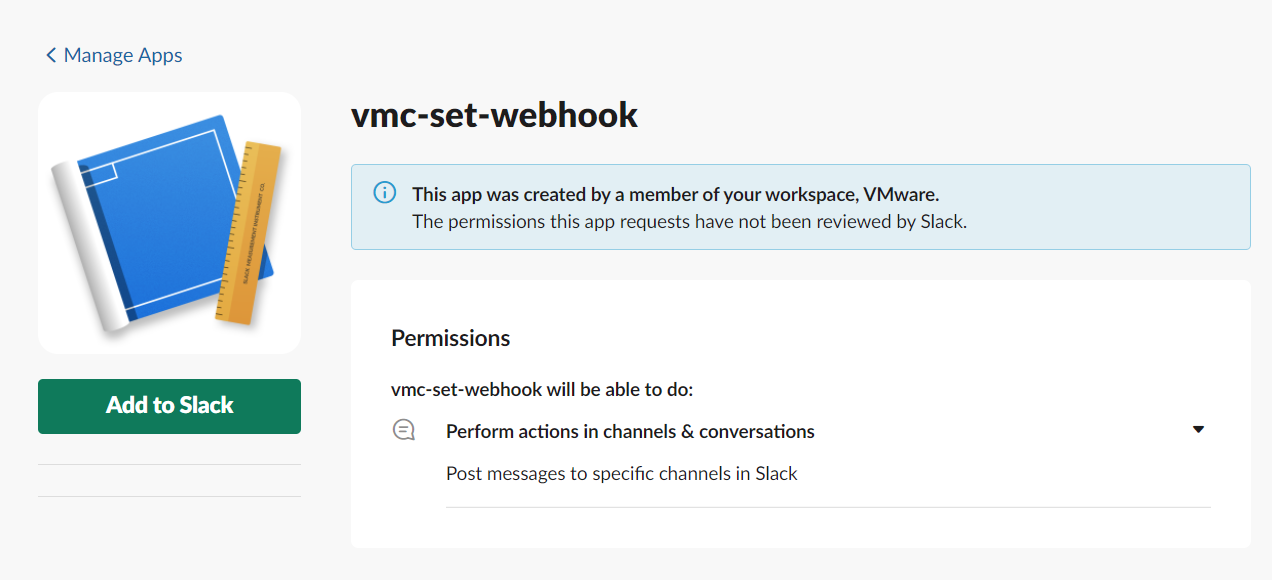This screenshot has width=1272, height=580.
Task: Select the Perform actions in channels row
Action: [x=630, y=431]
